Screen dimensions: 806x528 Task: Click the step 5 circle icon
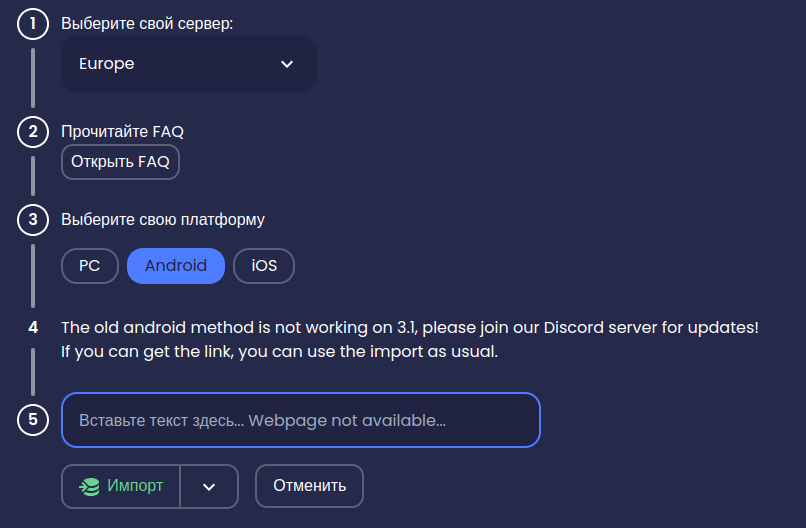click(33, 420)
